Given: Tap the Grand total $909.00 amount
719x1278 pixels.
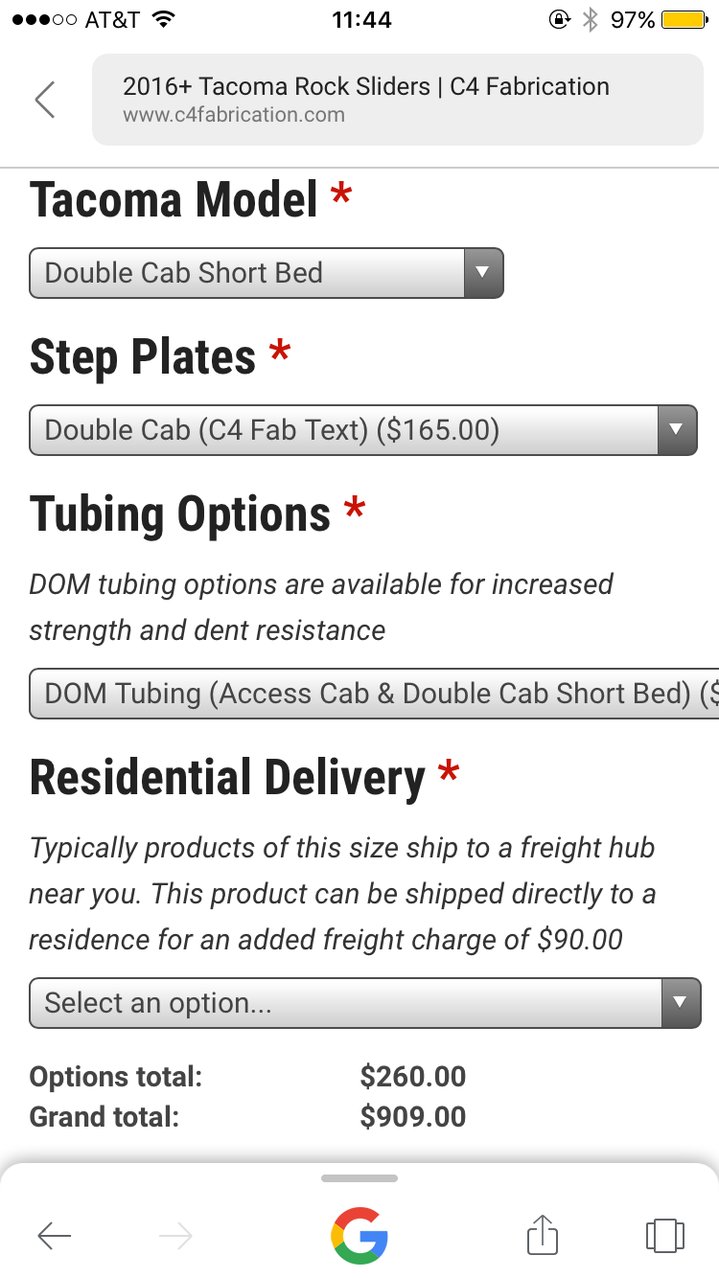Looking at the screenshot, I should (413, 1117).
